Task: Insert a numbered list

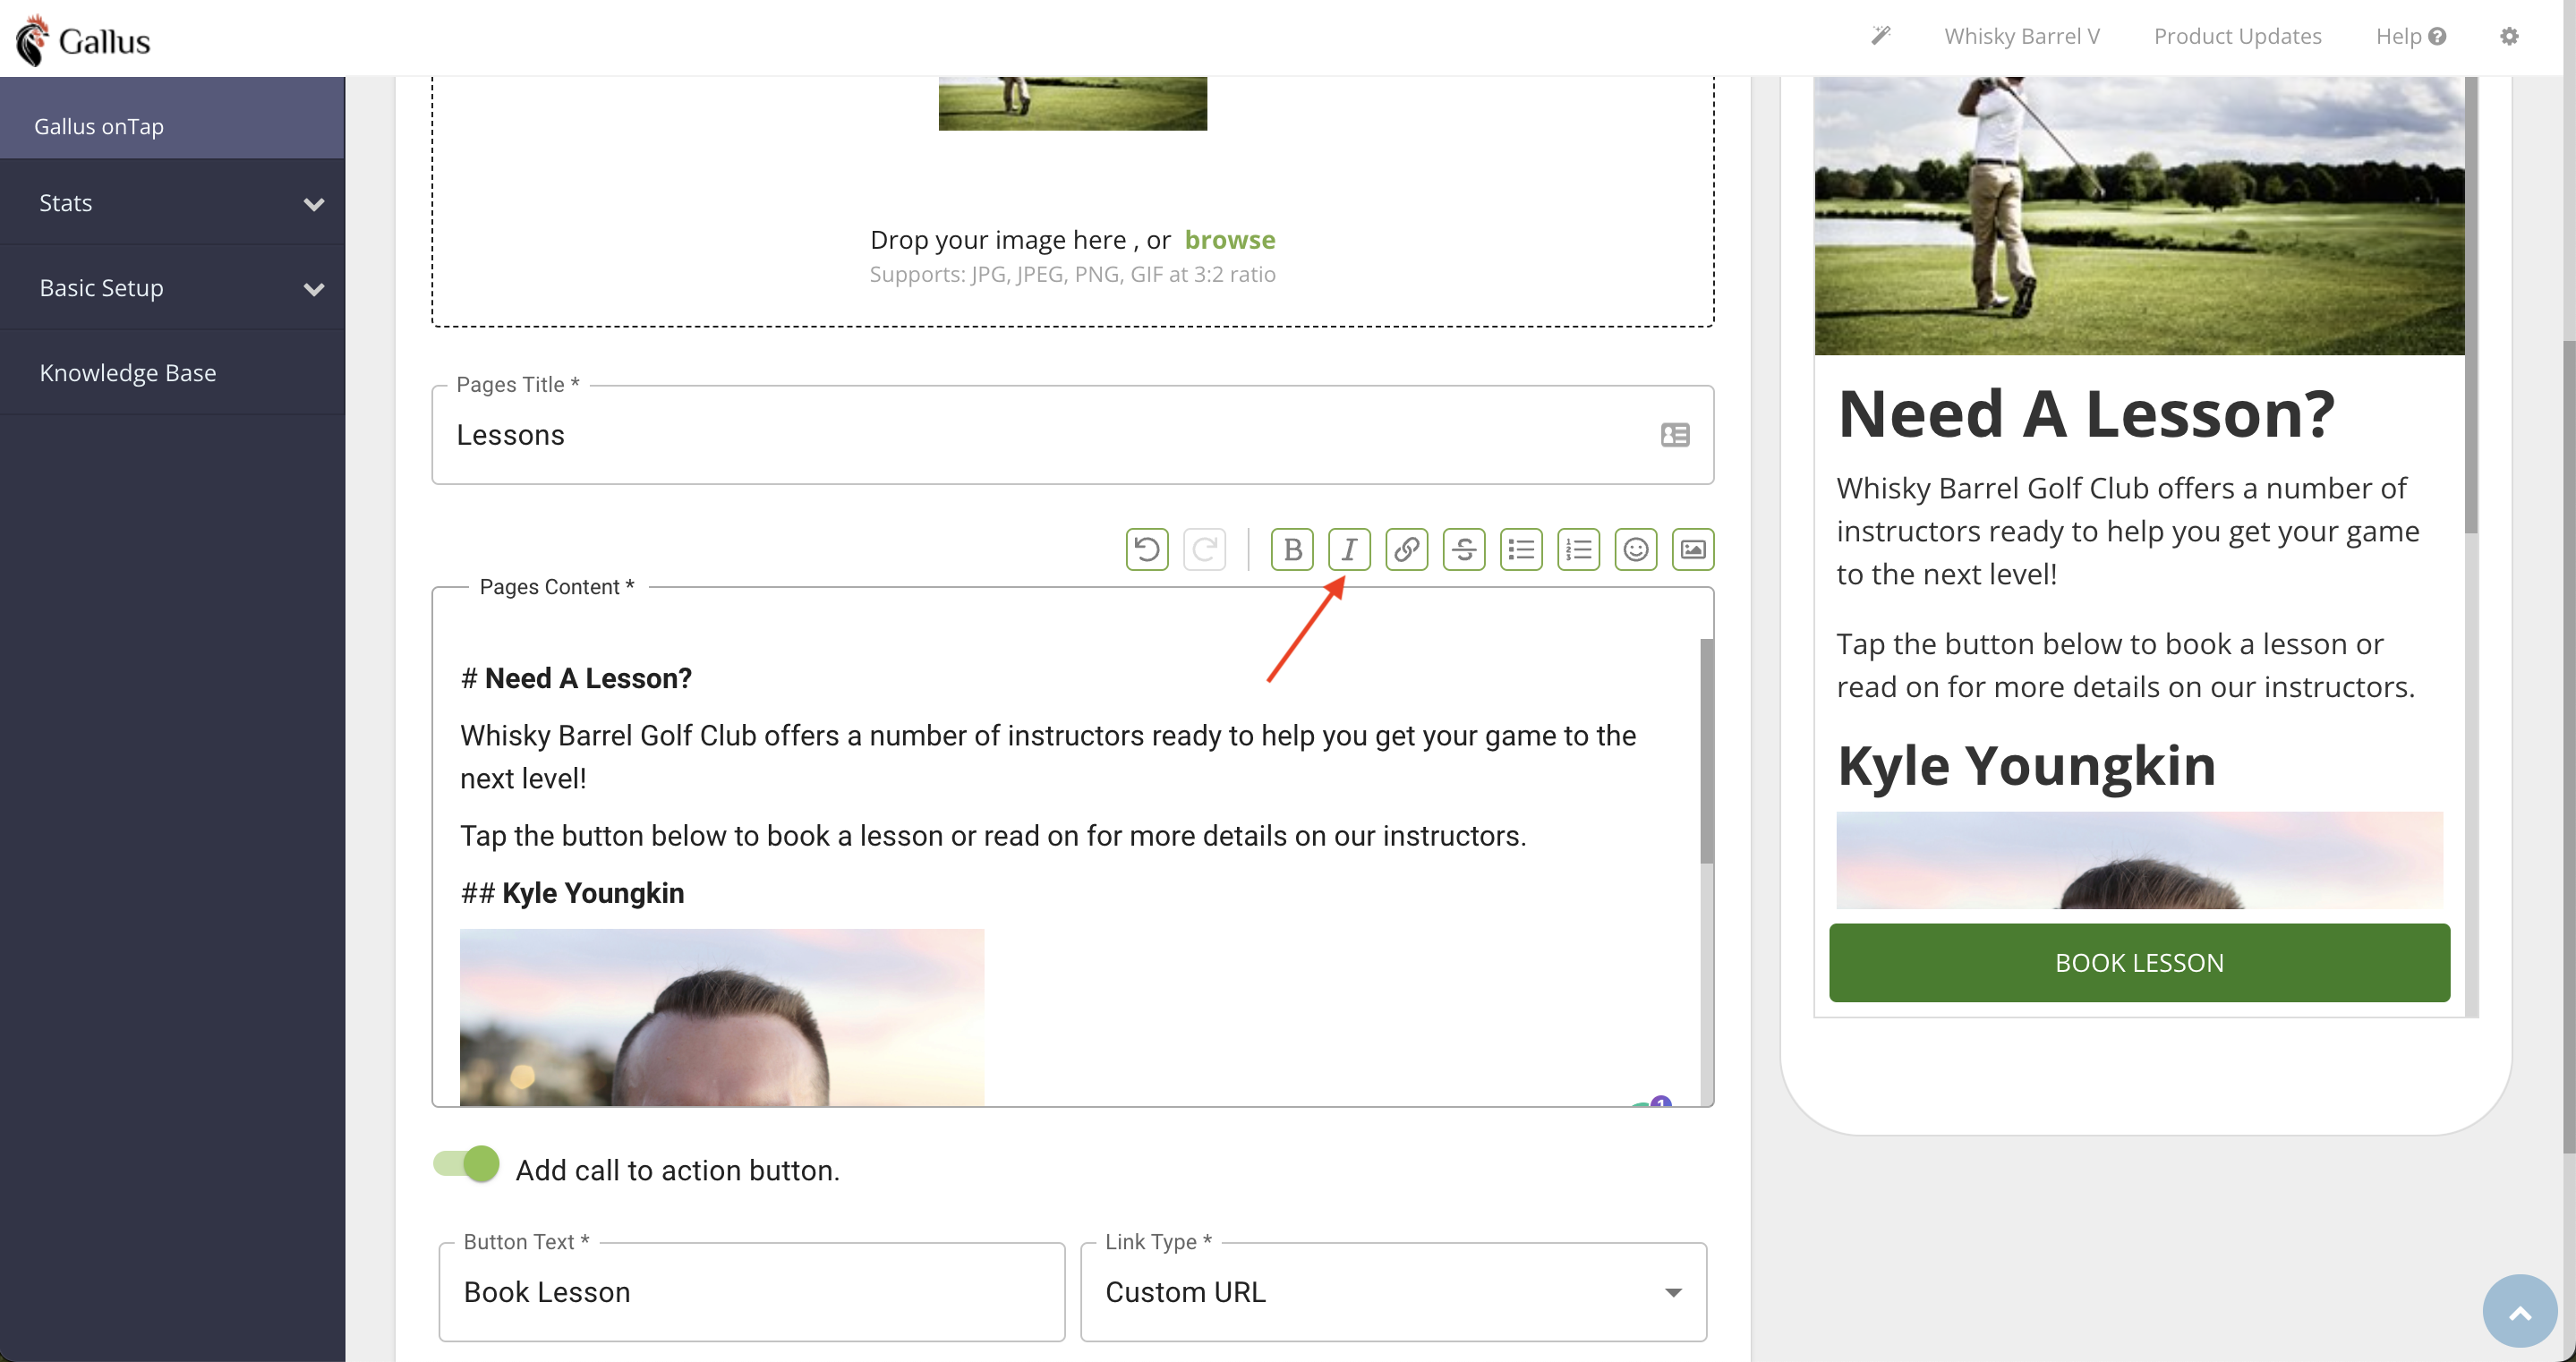Action: pyautogui.click(x=1578, y=549)
